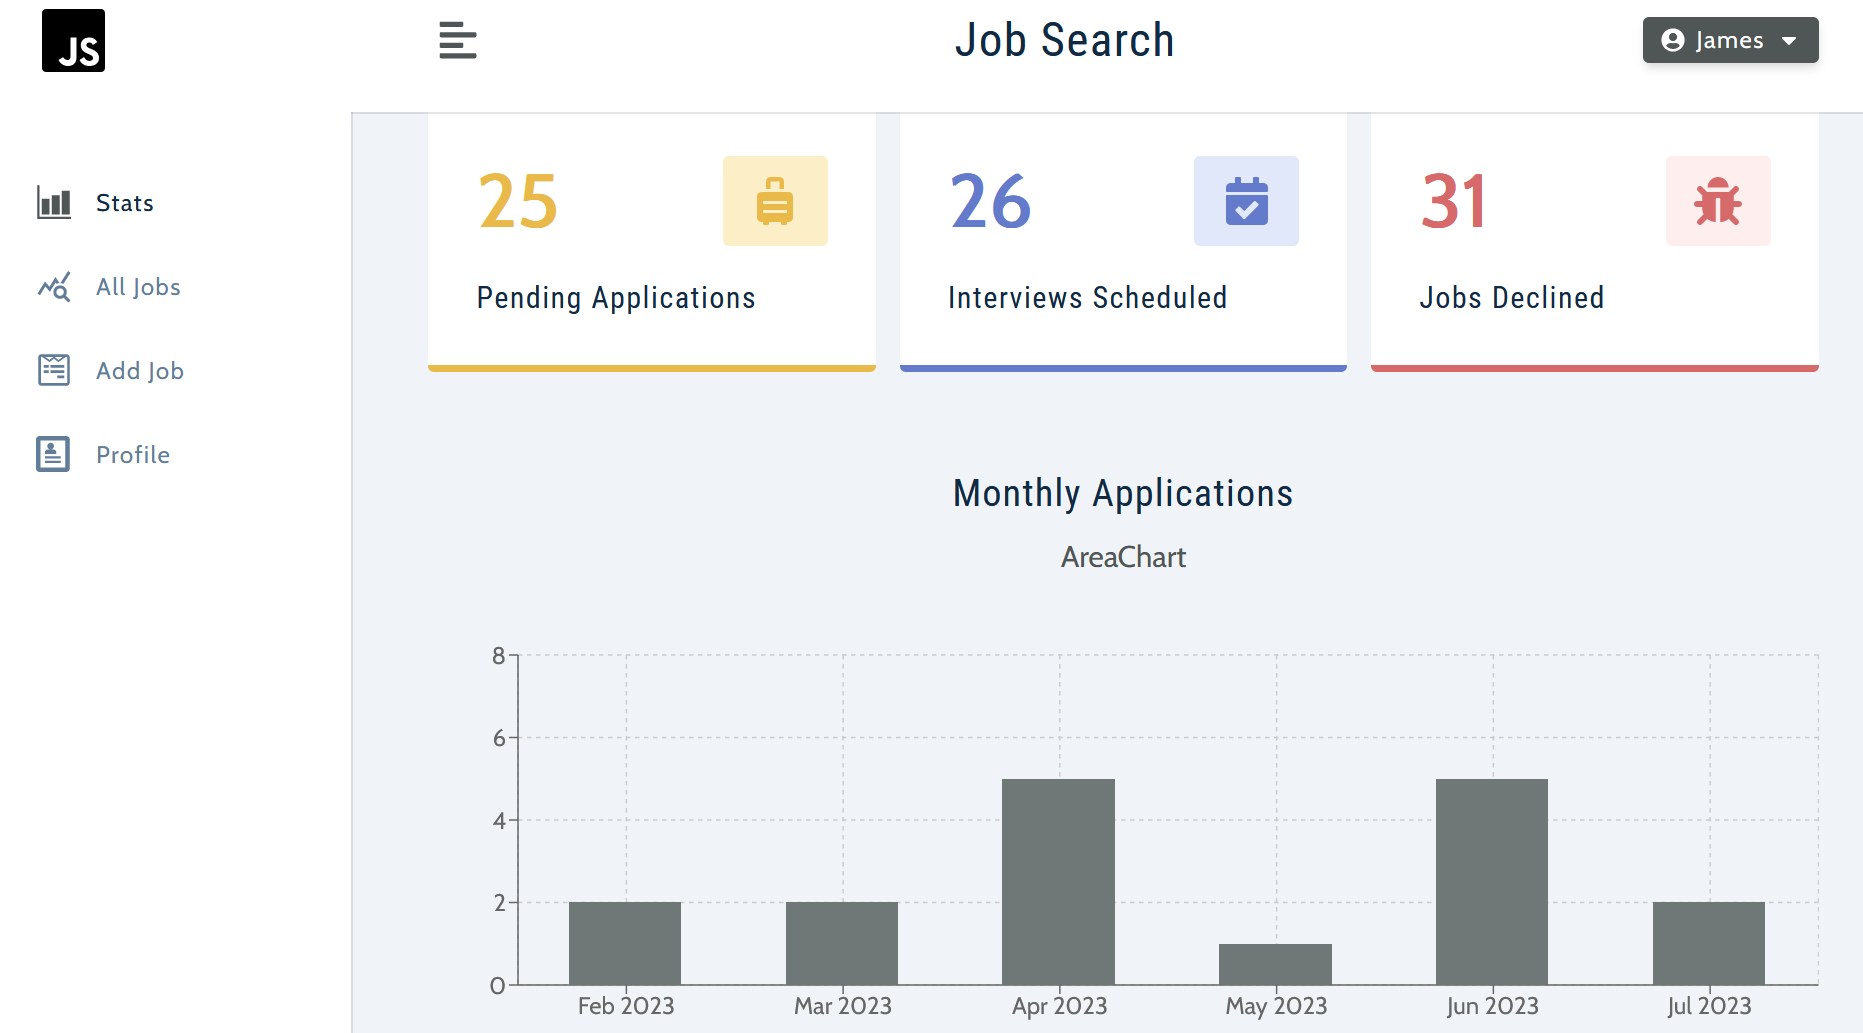This screenshot has height=1033, width=1863.
Task: Open the Stats page link
Action: [x=124, y=203]
